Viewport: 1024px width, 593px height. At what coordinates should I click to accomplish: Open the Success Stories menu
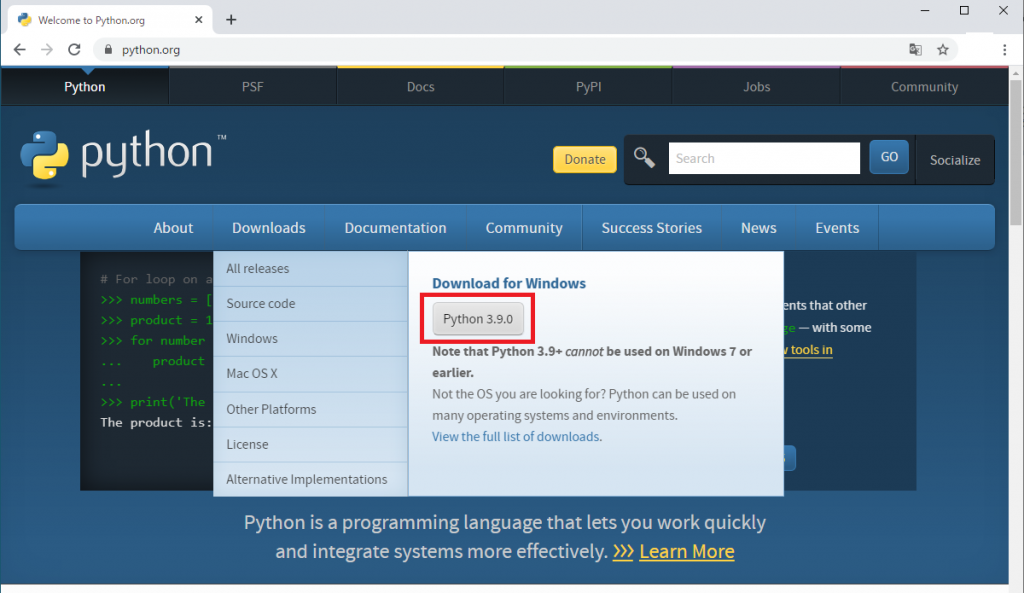652,228
